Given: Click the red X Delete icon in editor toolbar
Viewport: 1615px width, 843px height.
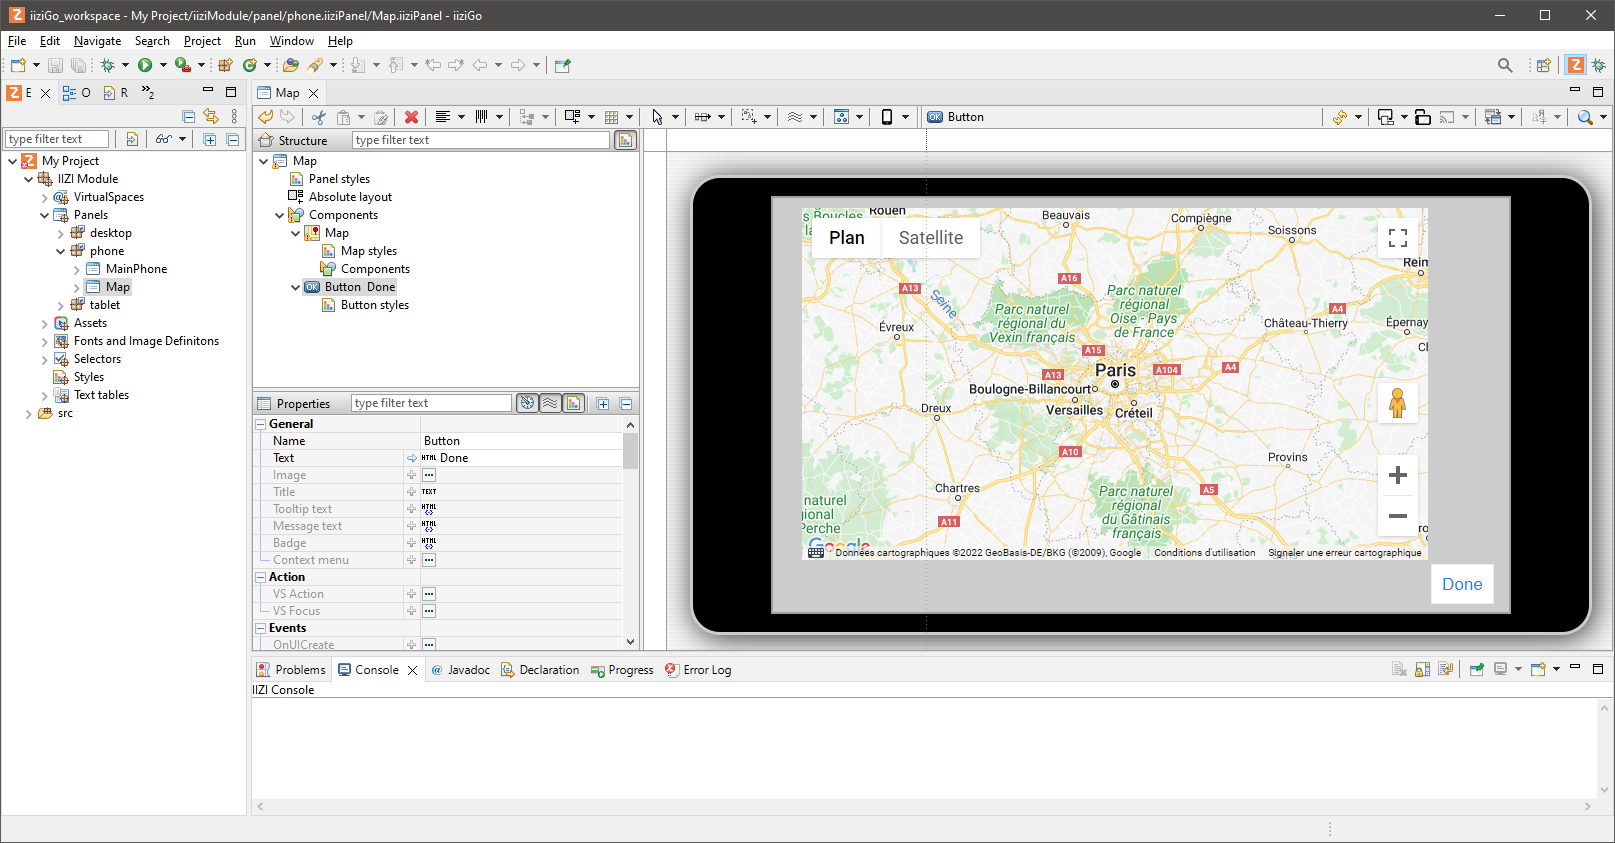Looking at the screenshot, I should (411, 117).
